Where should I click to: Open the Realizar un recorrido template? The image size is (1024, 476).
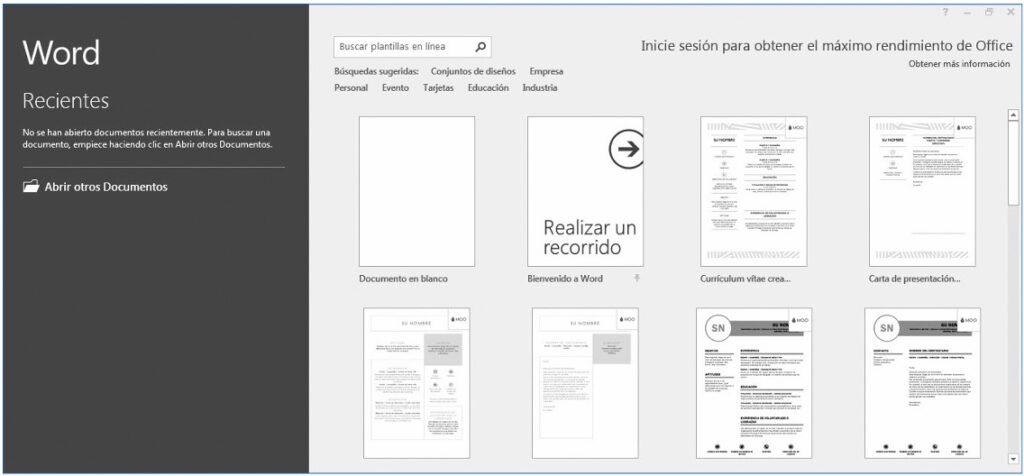pyautogui.click(x=585, y=191)
